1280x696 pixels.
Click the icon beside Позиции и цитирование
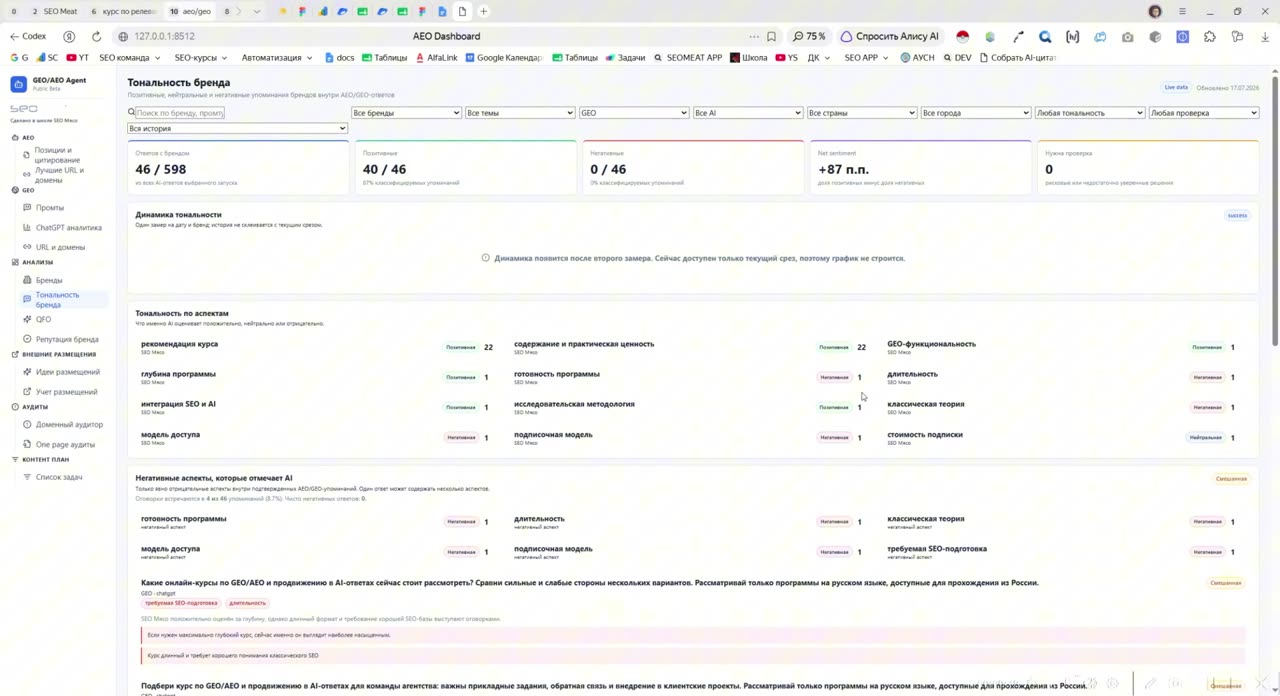(x=27, y=155)
